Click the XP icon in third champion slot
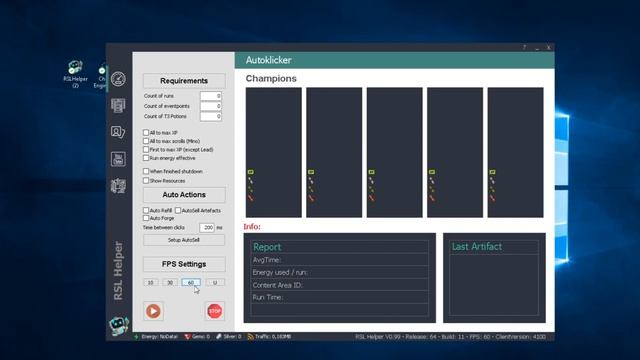 tap(371, 172)
